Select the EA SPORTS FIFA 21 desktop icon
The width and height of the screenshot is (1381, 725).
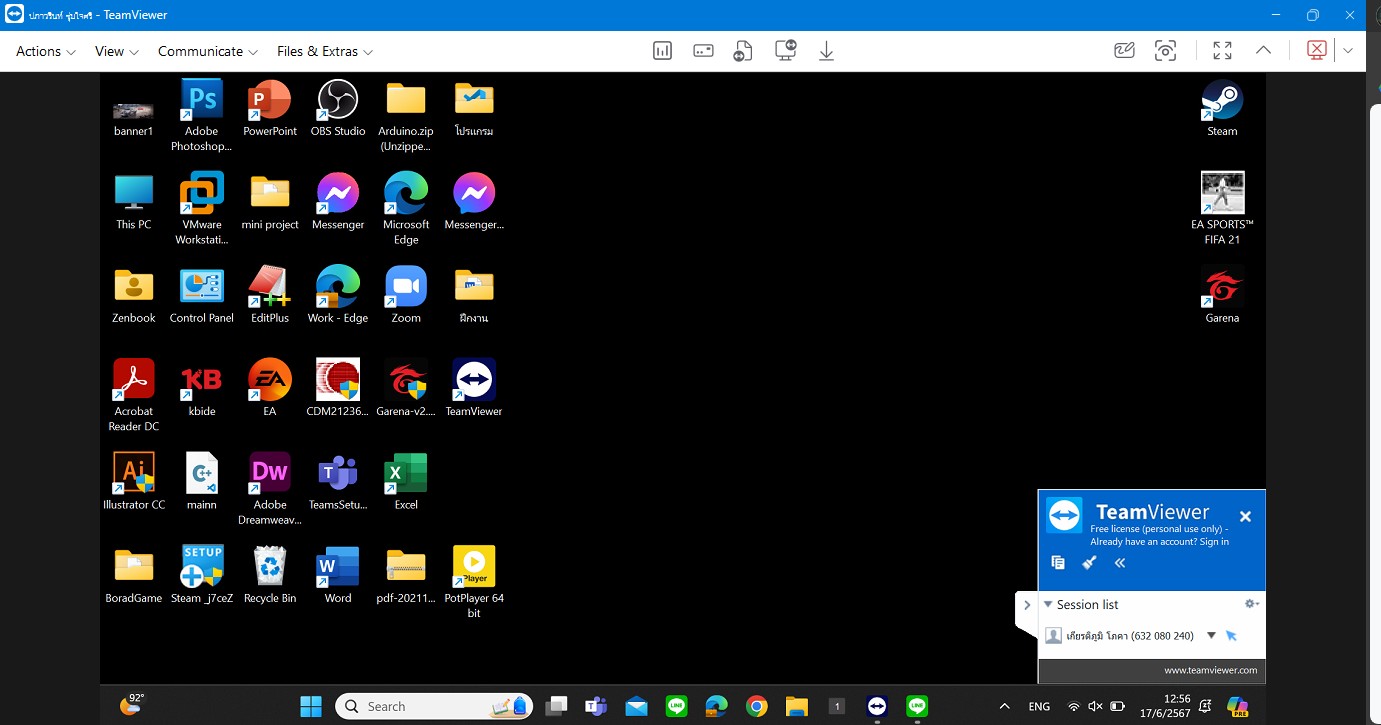(1222, 209)
